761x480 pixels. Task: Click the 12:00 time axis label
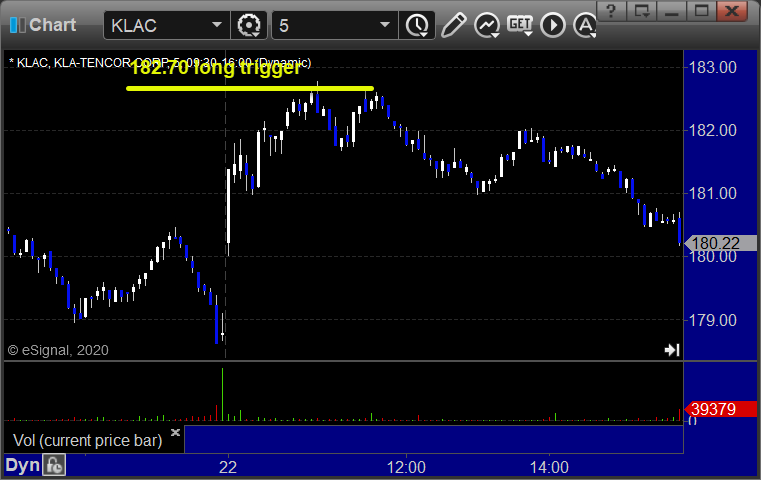406,468
